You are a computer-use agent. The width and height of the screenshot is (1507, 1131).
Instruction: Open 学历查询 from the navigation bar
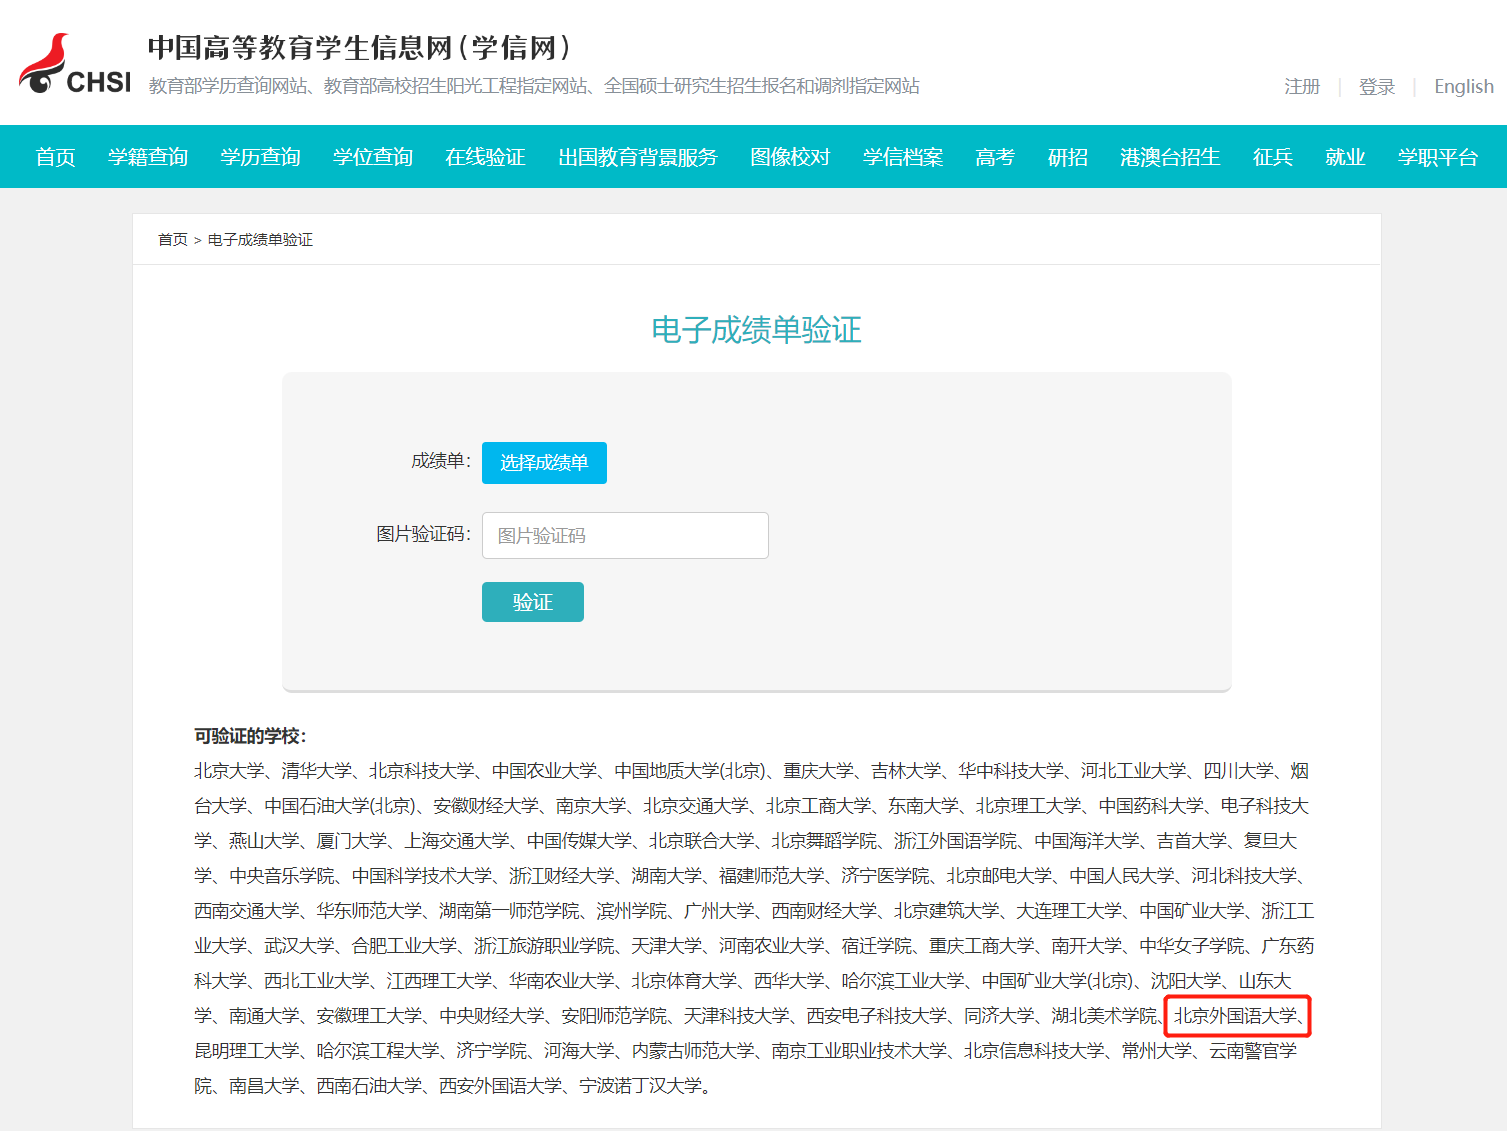[x=260, y=157]
